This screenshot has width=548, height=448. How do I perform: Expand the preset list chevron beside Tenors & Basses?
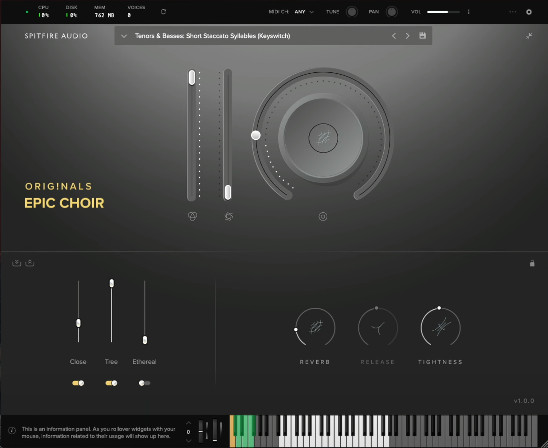(124, 36)
